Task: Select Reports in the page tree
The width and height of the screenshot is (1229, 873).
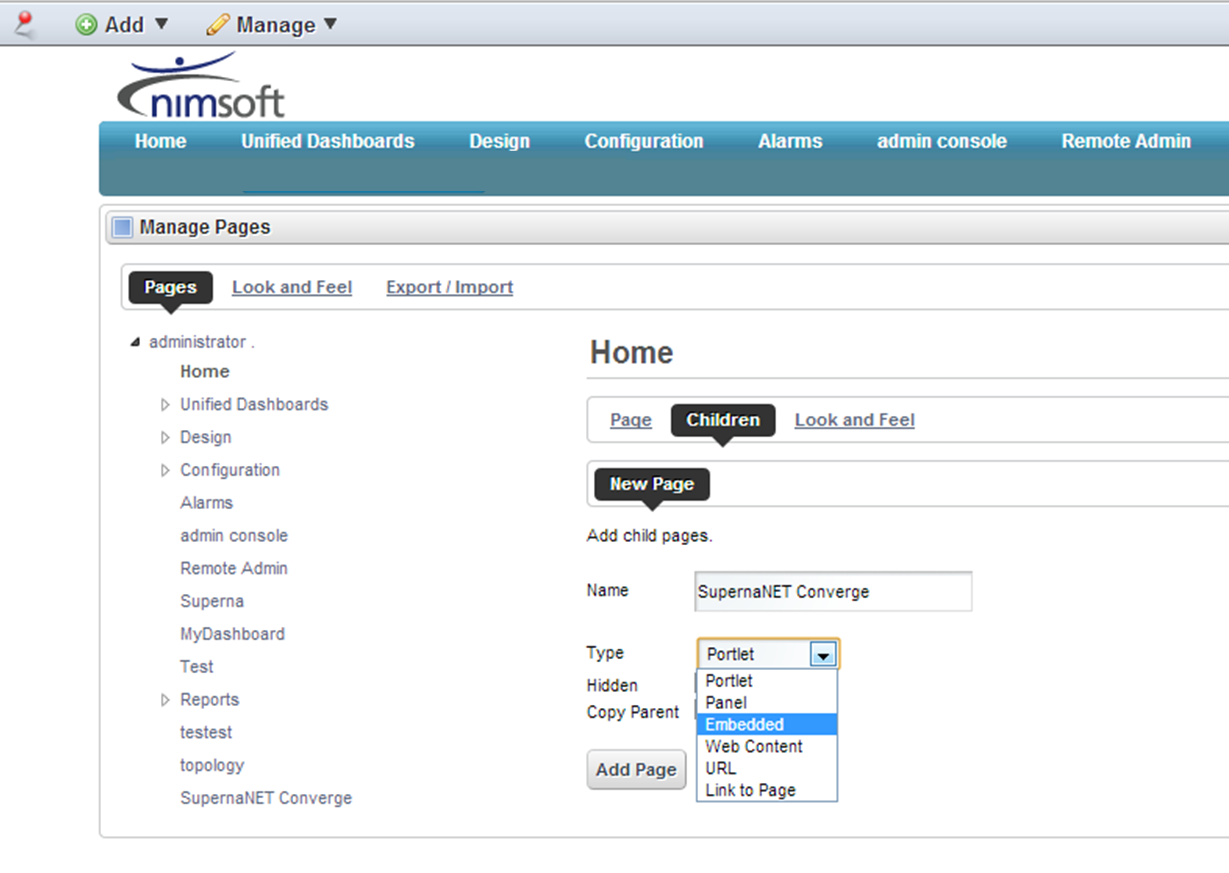Action: [x=210, y=700]
